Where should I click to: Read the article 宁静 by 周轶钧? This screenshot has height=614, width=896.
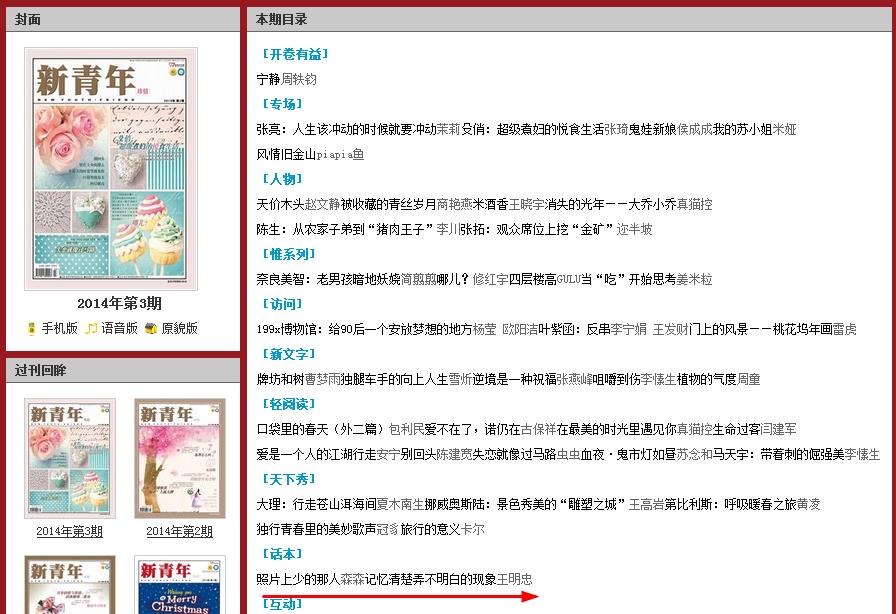point(269,79)
